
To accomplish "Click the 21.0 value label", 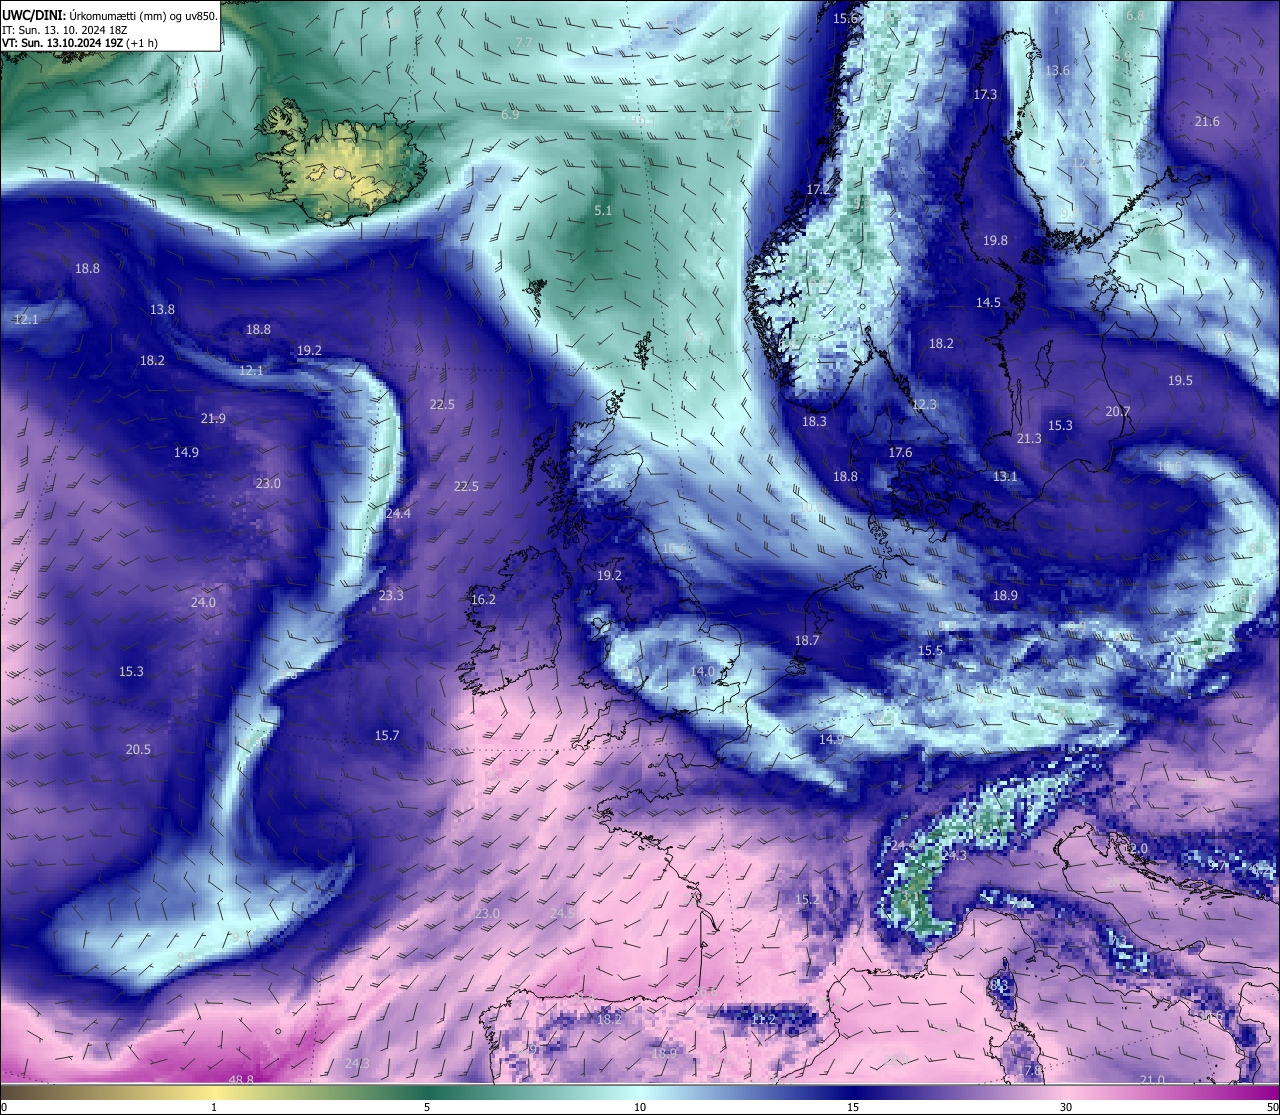I will pos(1152,1080).
